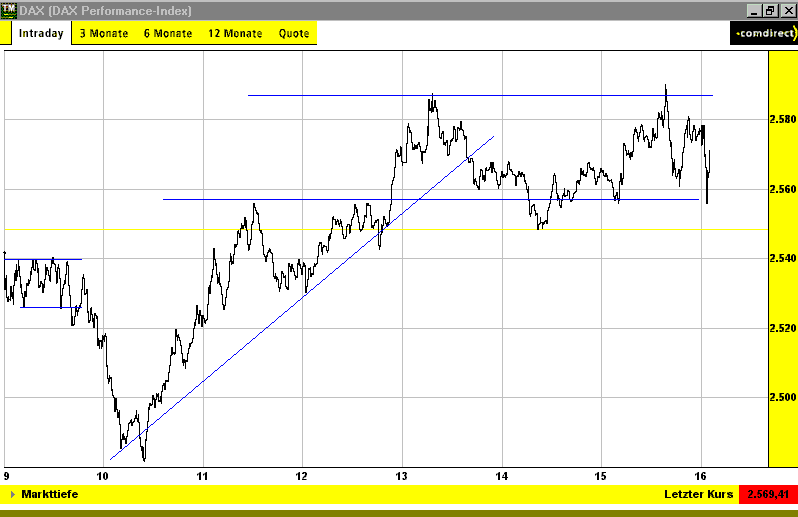Click the 11 time axis label
Viewport: 798px width, 517px height.
coord(203,476)
